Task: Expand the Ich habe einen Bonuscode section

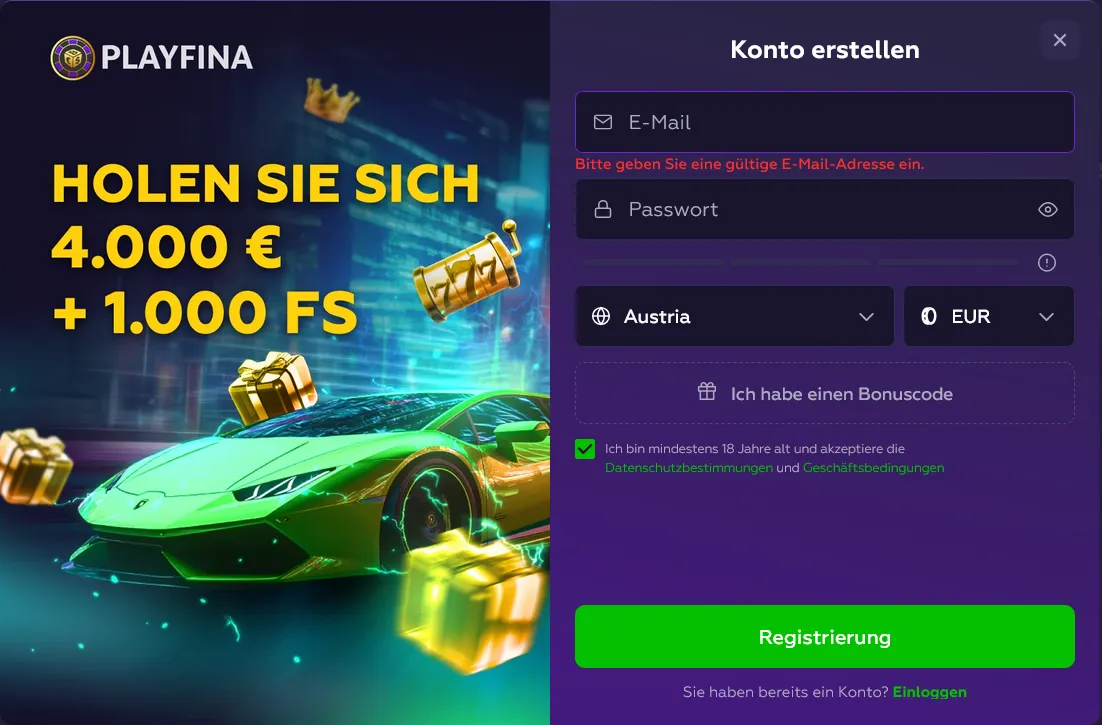Action: coord(825,393)
